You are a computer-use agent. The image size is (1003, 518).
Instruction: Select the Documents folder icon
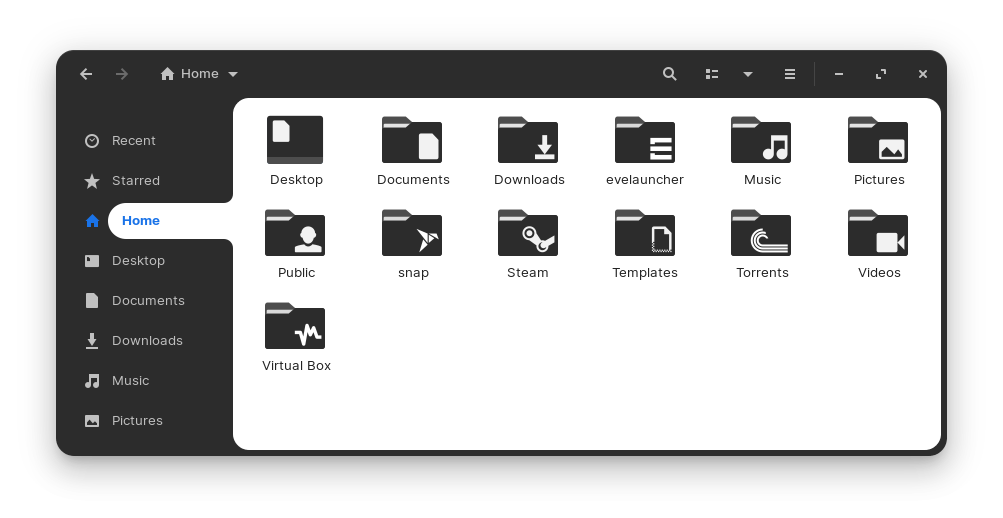[x=412, y=140]
